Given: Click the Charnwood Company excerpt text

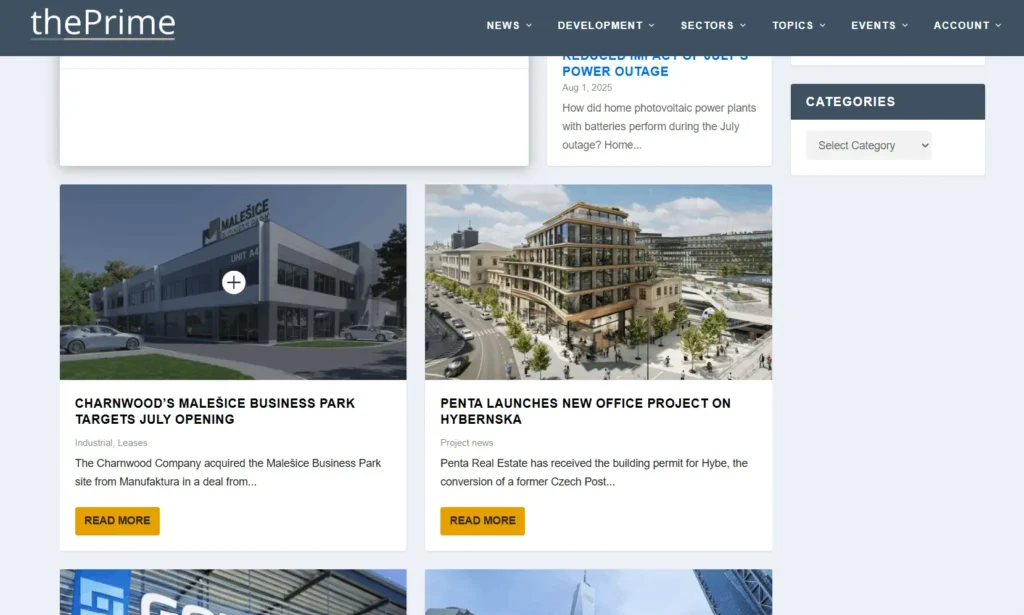Looking at the screenshot, I should pos(228,472).
